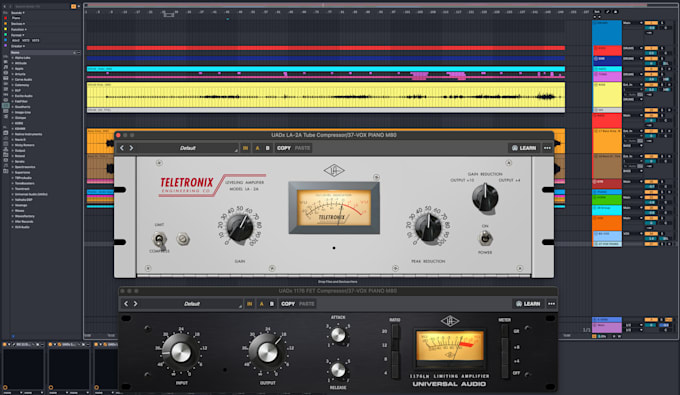Click COPY in the LA-2A toolbar
The height and width of the screenshot is (395, 680).
pyautogui.click(x=284, y=148)
